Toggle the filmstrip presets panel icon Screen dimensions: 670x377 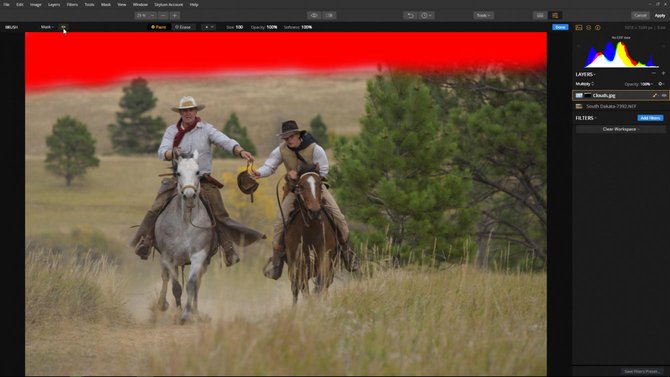click(x=540, y=15)
